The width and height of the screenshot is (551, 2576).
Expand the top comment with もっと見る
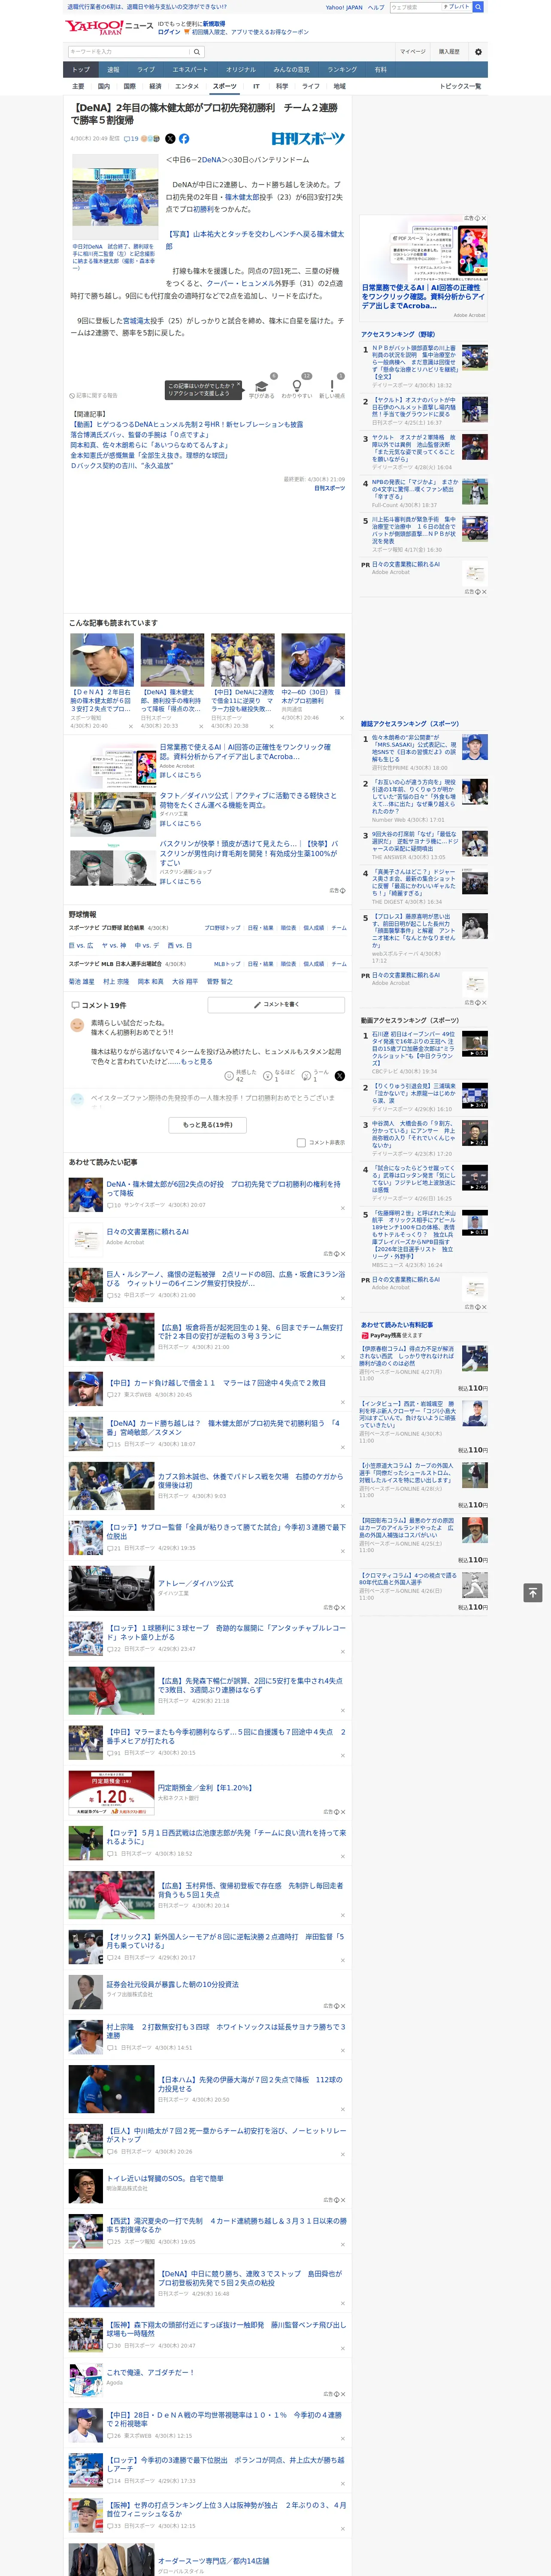click(x=196, y=1062)
